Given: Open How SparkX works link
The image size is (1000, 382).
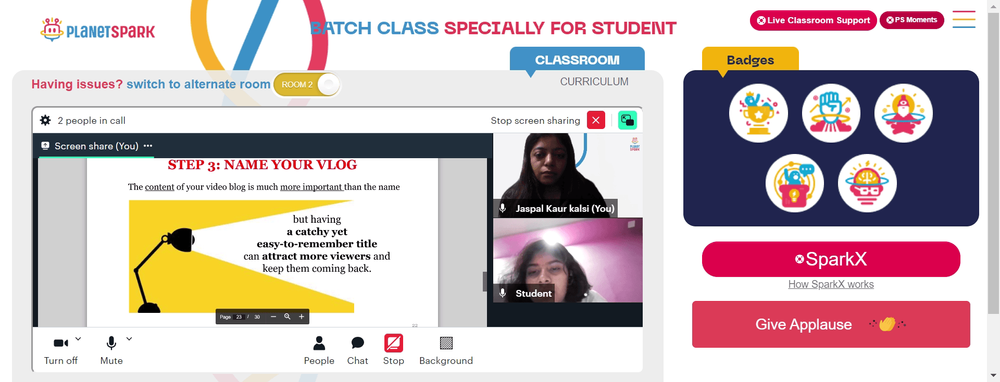Looking at the screenshot, I should pos(831,284).
